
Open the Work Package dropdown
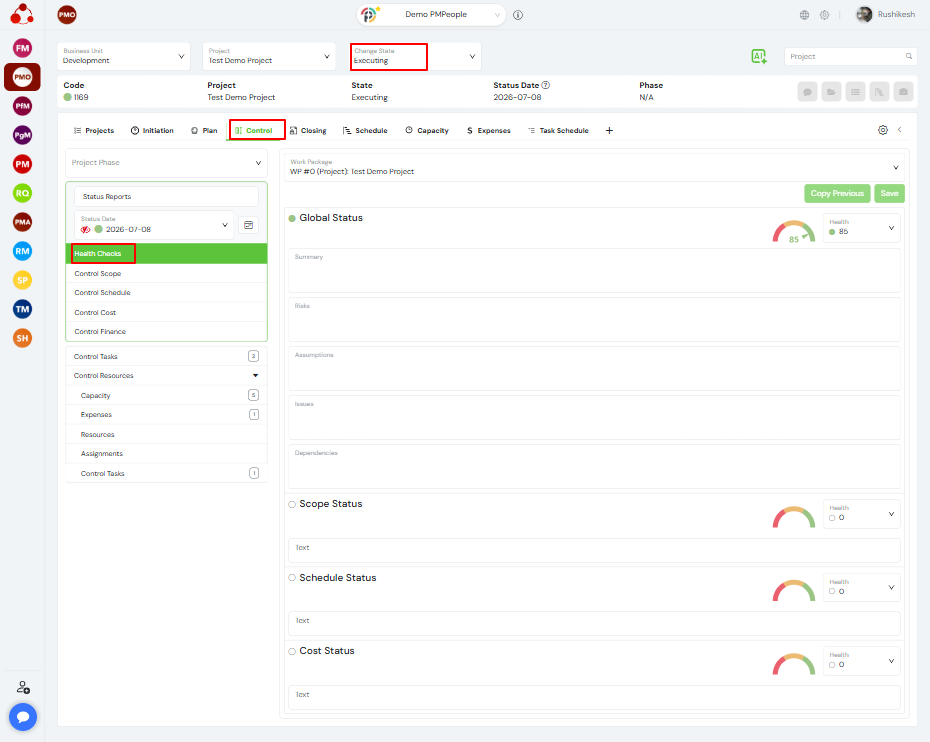[594, 167]
